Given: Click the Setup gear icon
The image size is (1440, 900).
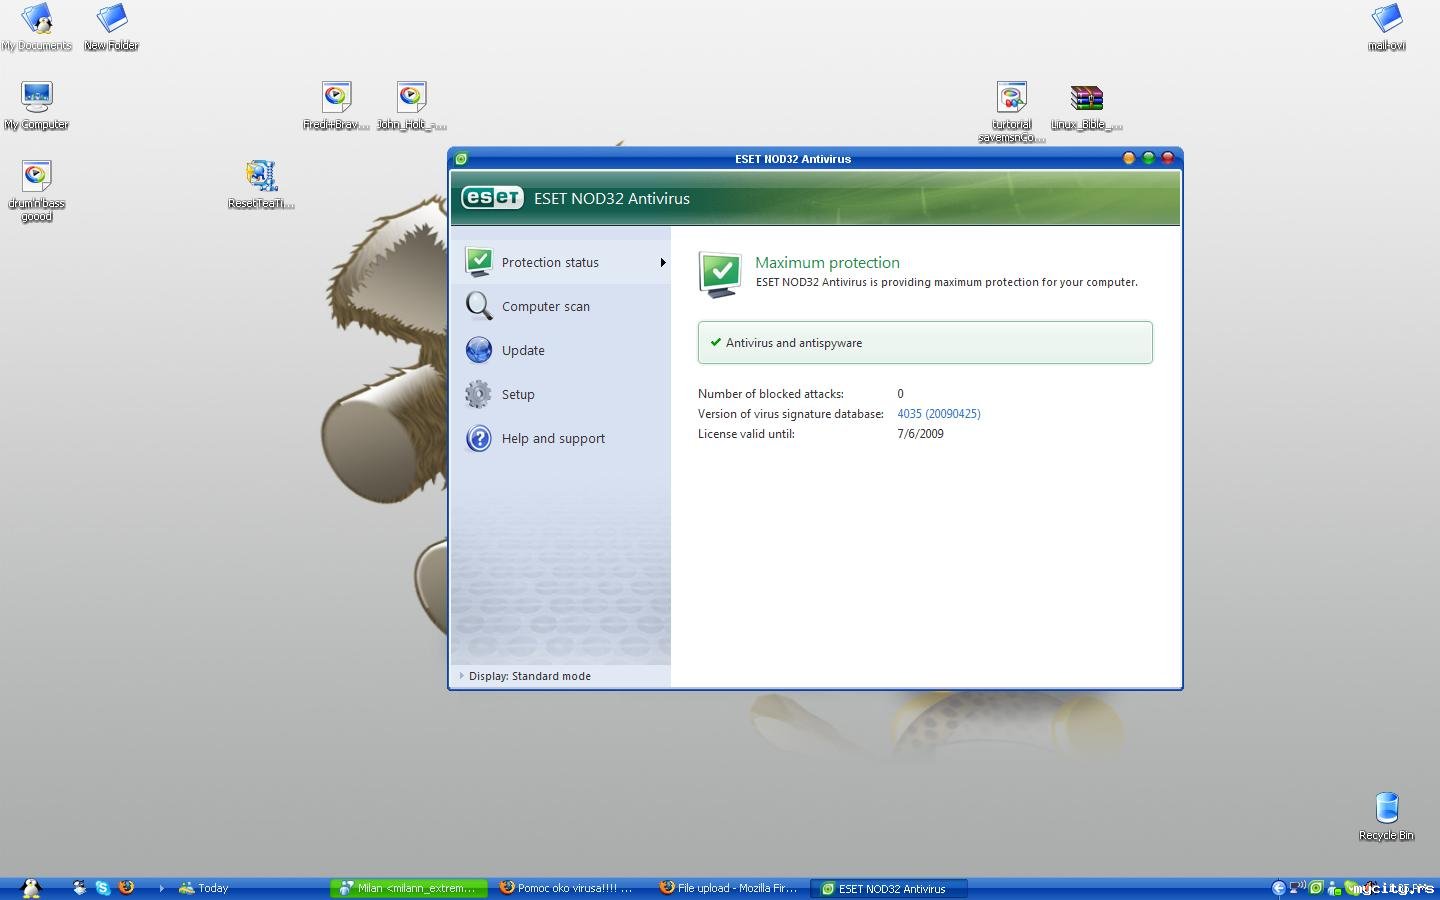Looking at the screenshot, I should [479, 394].
